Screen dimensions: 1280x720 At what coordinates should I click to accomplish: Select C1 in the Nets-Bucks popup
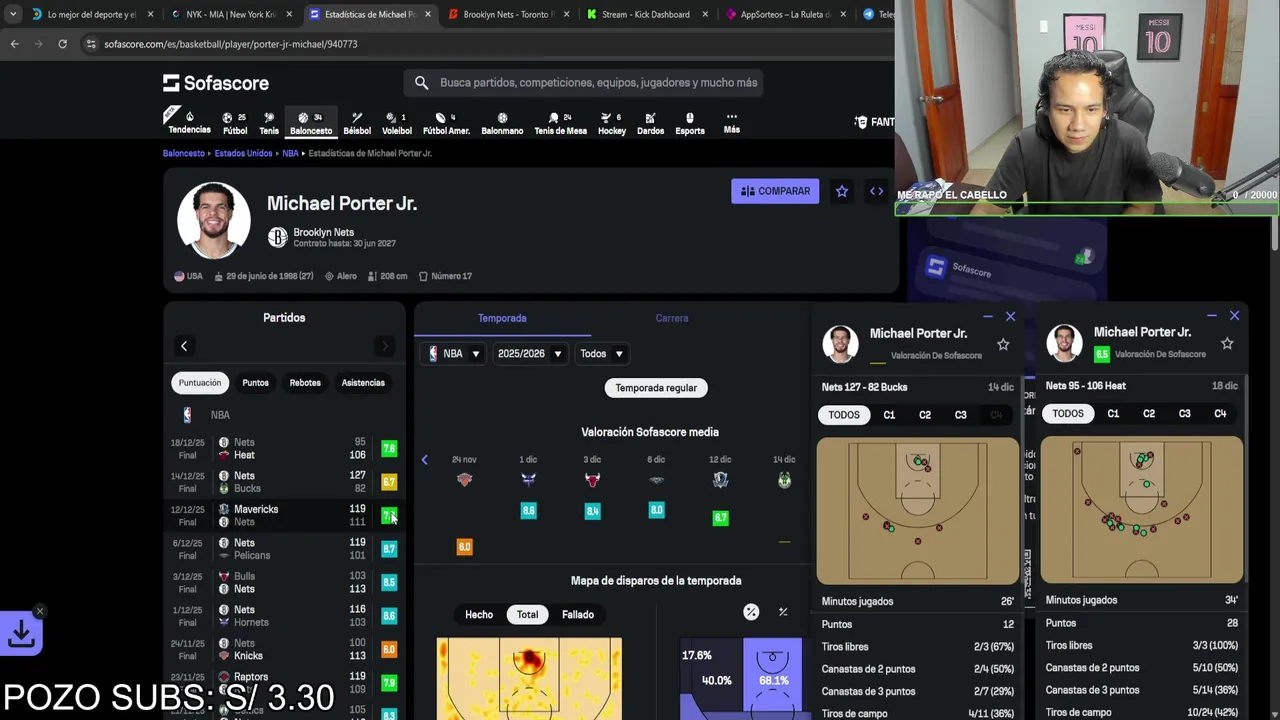click(889, 414)
